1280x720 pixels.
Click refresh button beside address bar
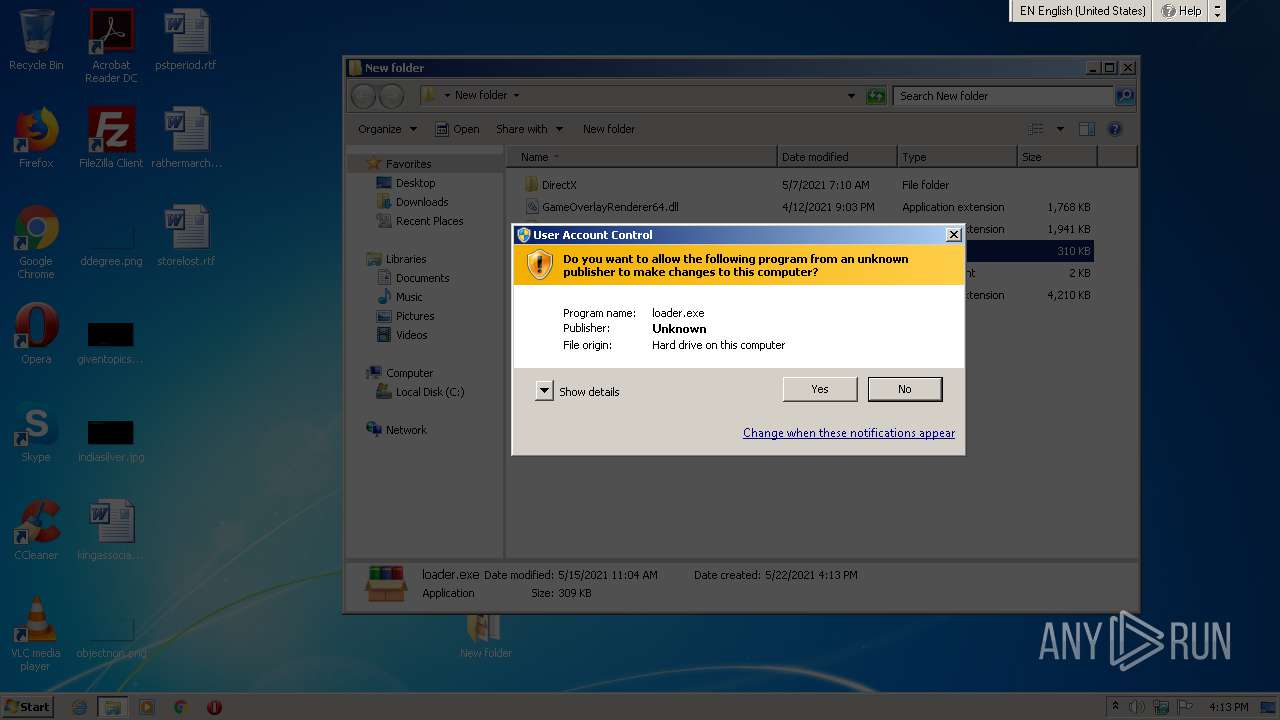click(x=876, y=96)
